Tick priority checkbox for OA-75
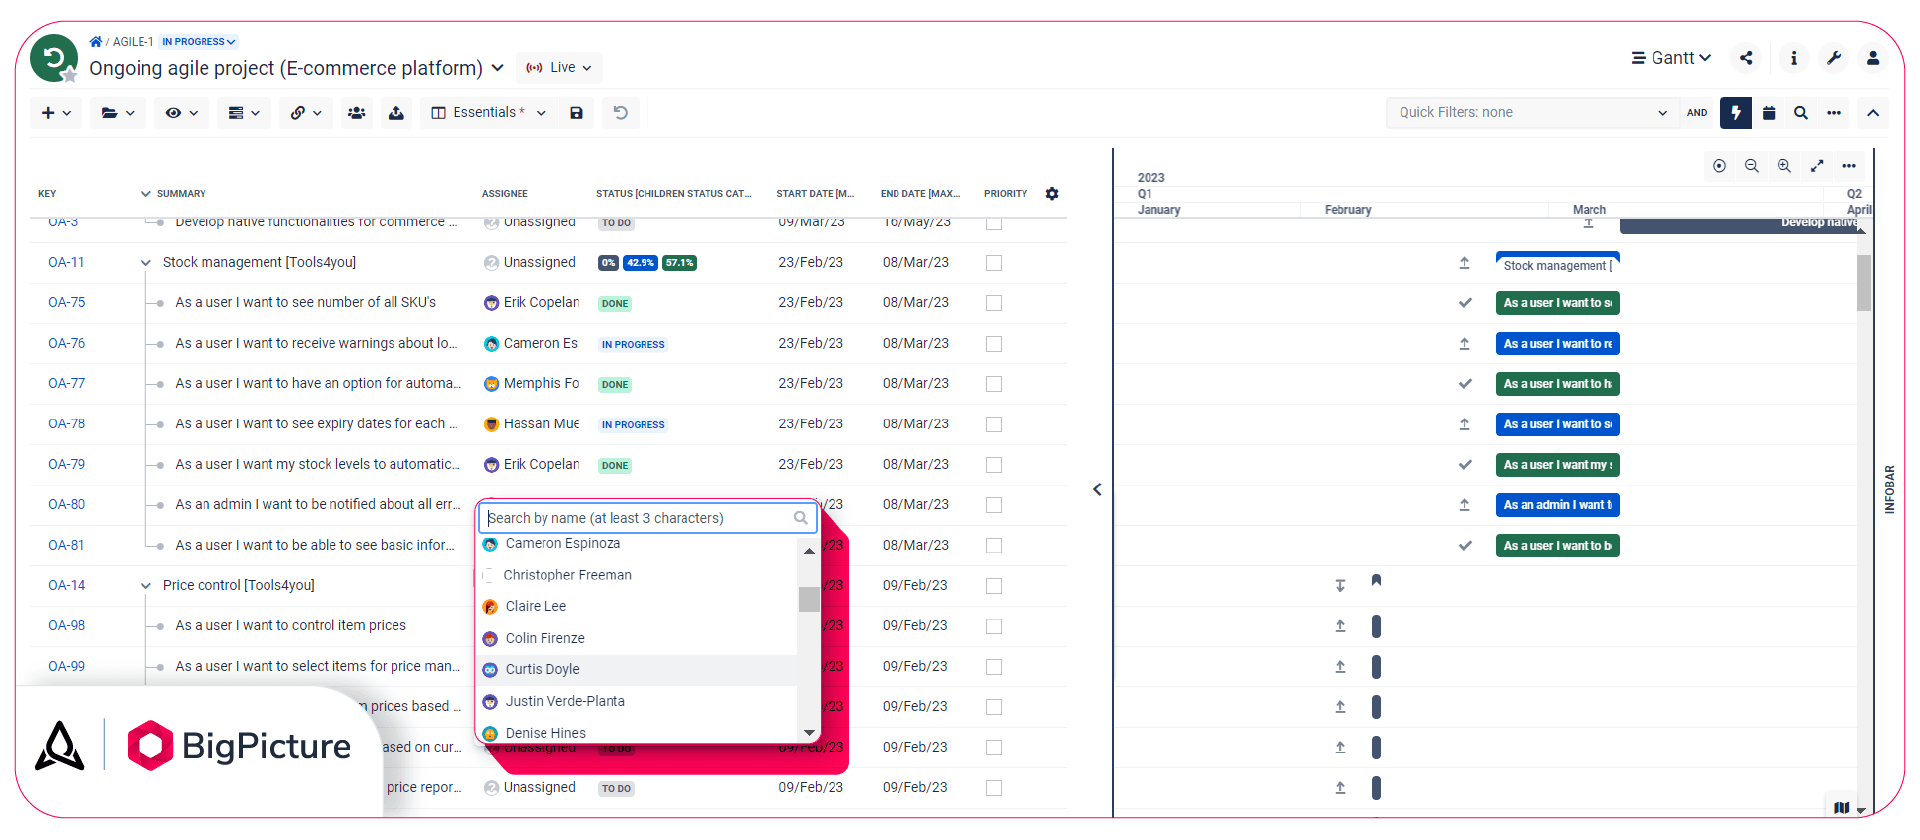This screenshot has width=1920, height=840. coord(994,303)
